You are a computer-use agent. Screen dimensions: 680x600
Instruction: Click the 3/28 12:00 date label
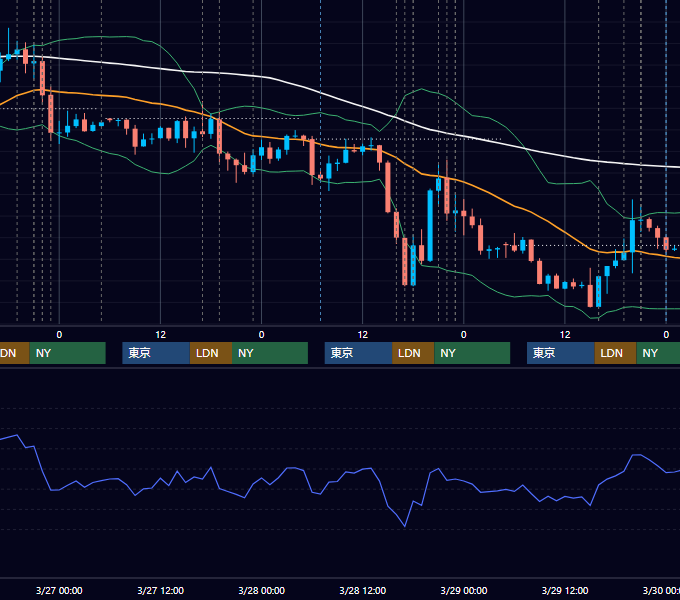point(363,590)
